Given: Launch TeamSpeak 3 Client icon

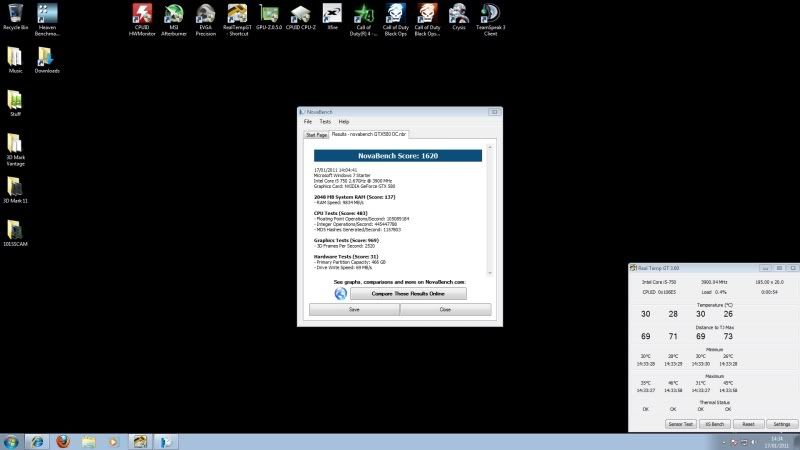Looking at the screenshot, I should coord(490,14).
